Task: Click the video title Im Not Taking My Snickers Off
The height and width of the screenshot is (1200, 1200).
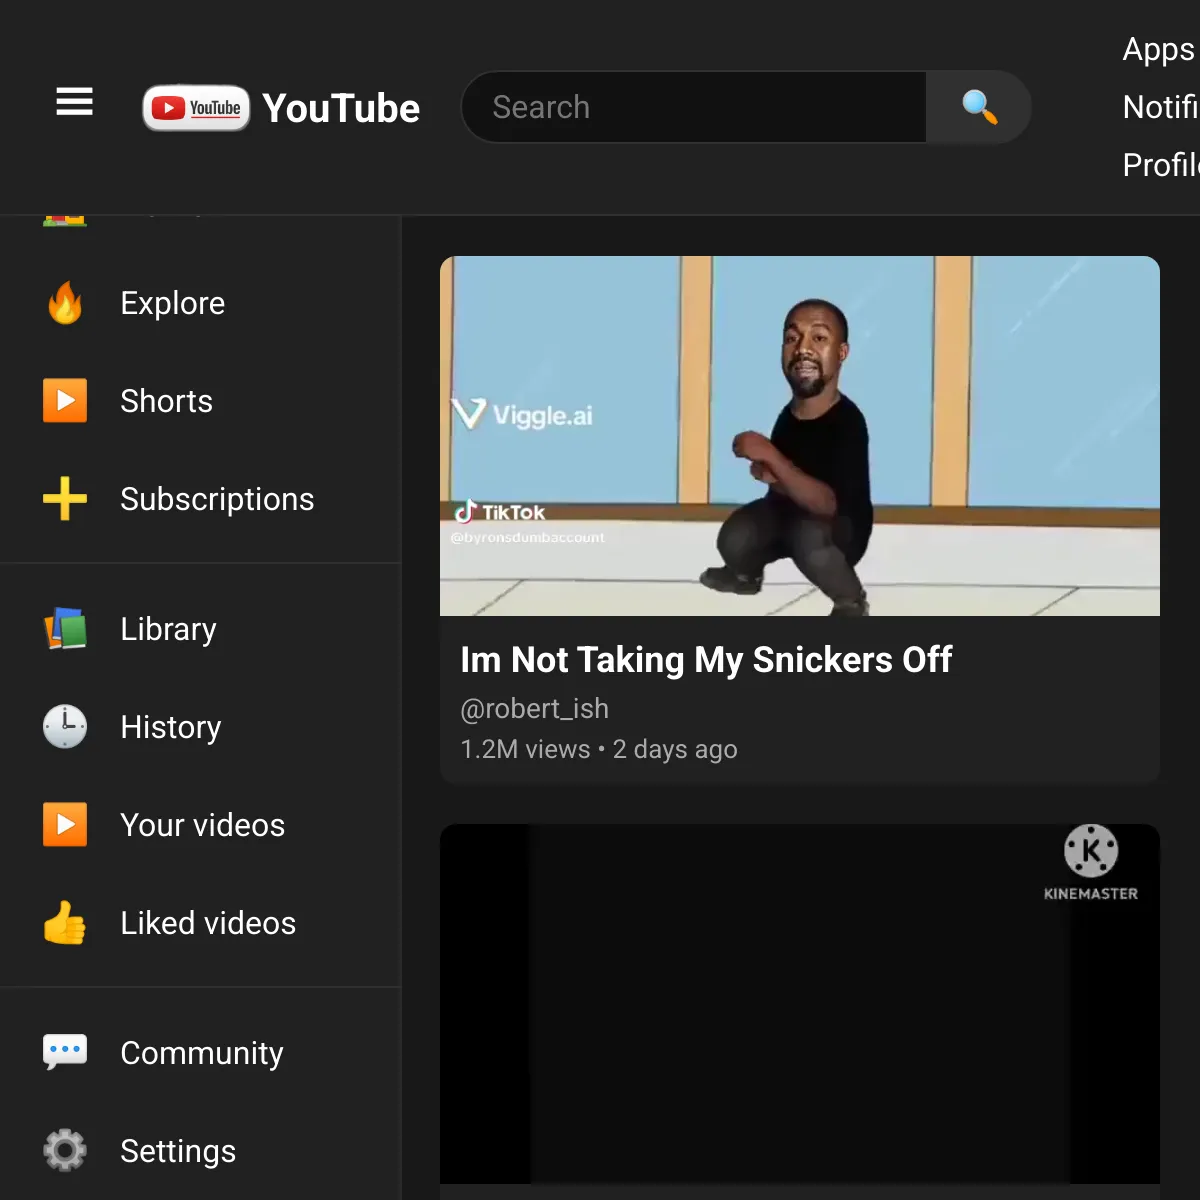Action: (x=706, y=659)
